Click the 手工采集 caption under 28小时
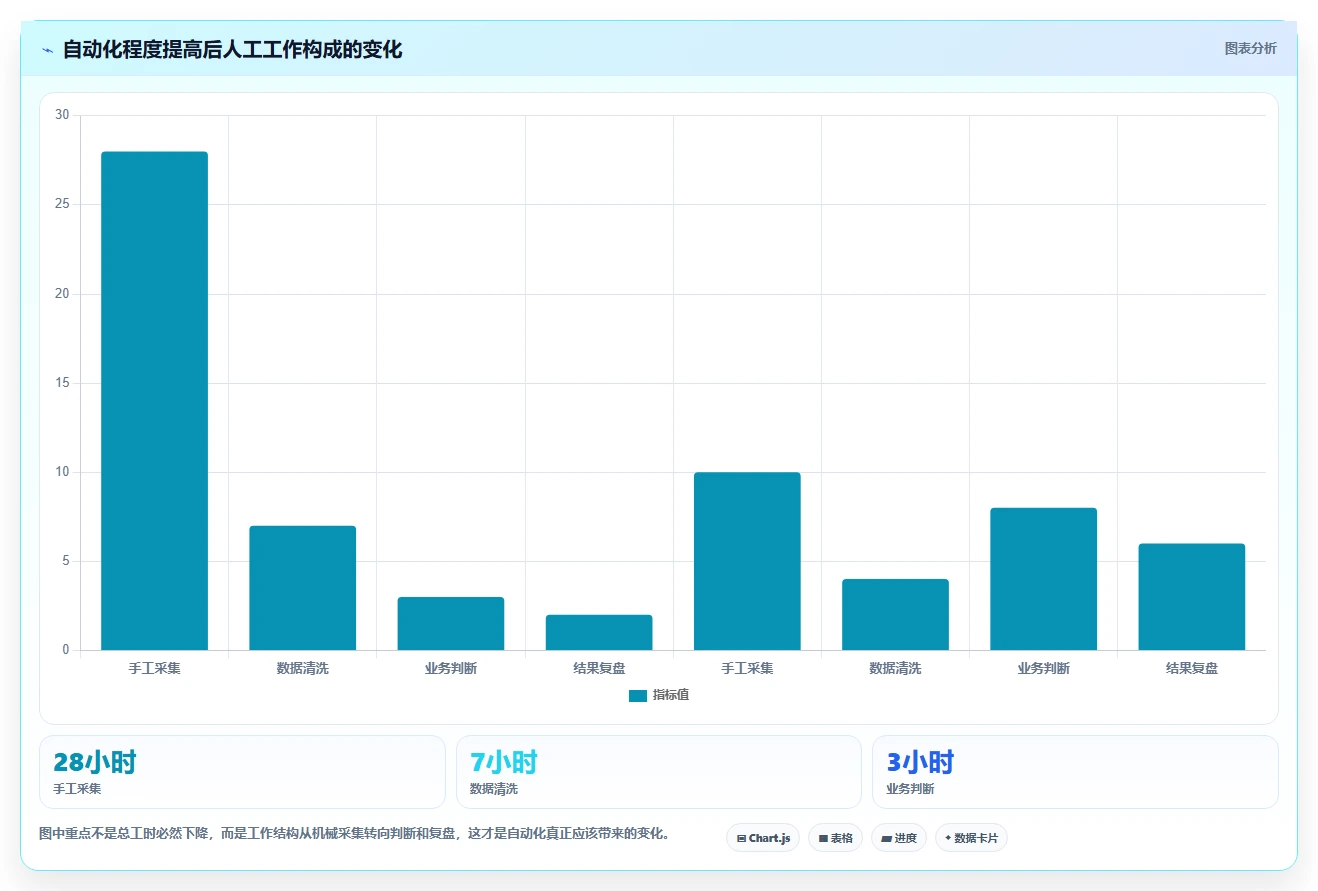 [x=77, y=789]
